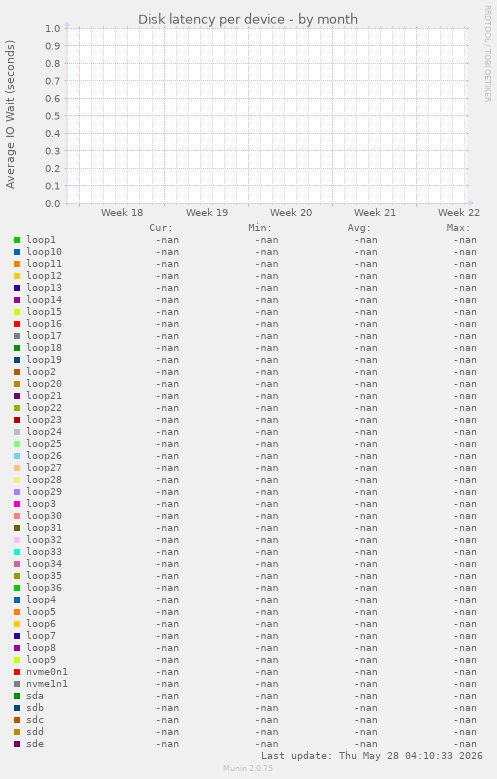This screenshot has width=497, height=779.
Task: Click the 0.5 y-axis value
Action: coord(53,116)
